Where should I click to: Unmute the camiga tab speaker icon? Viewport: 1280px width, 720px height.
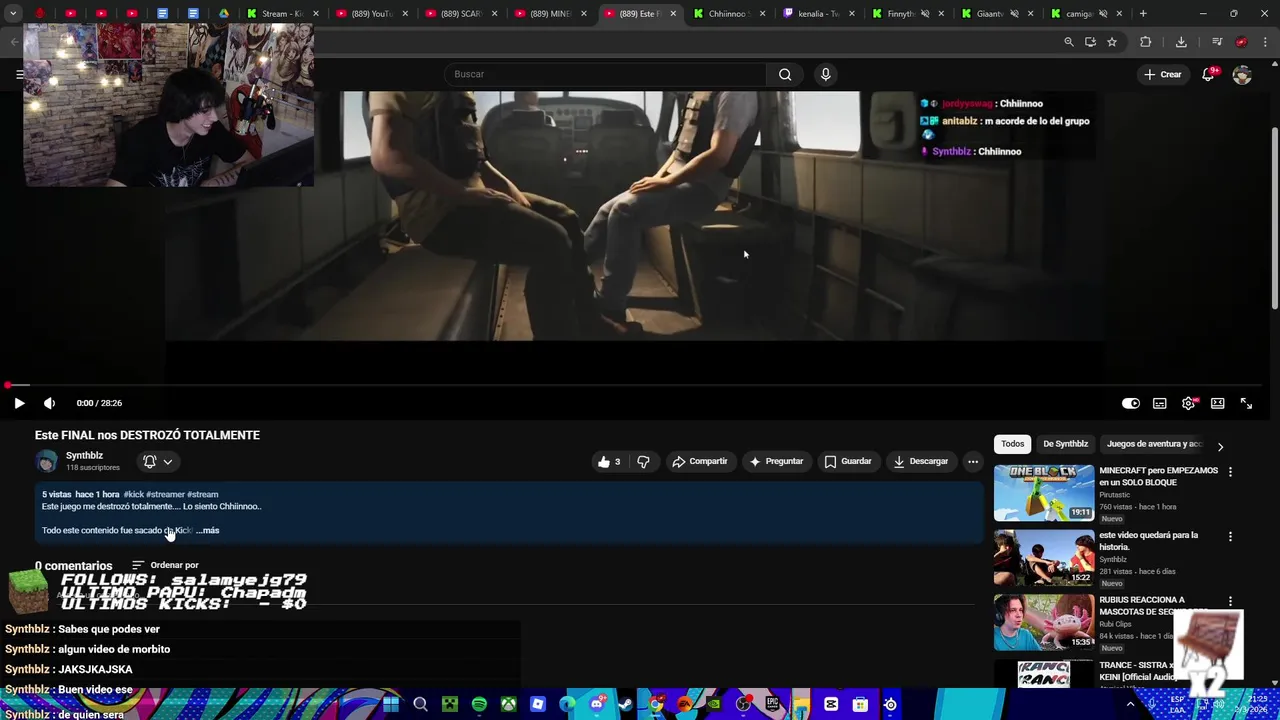[1103, 14]
